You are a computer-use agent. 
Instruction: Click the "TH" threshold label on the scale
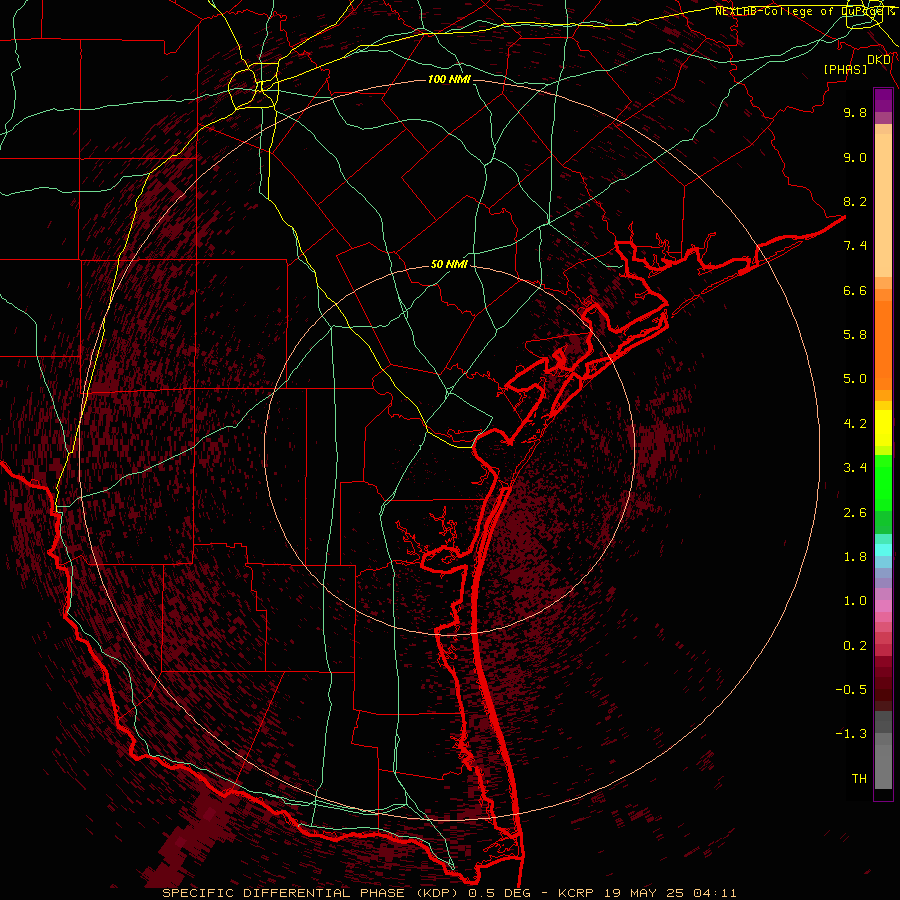click(x=859, y=779)
